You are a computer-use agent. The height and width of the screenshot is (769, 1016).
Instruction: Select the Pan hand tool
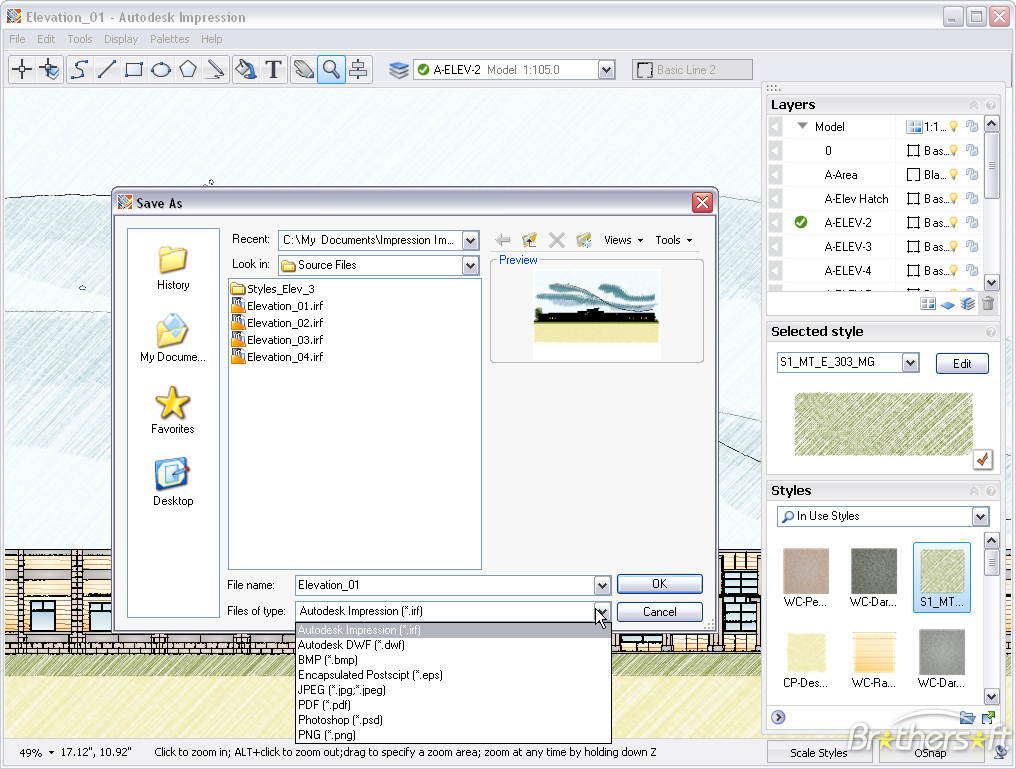(305, 69)
